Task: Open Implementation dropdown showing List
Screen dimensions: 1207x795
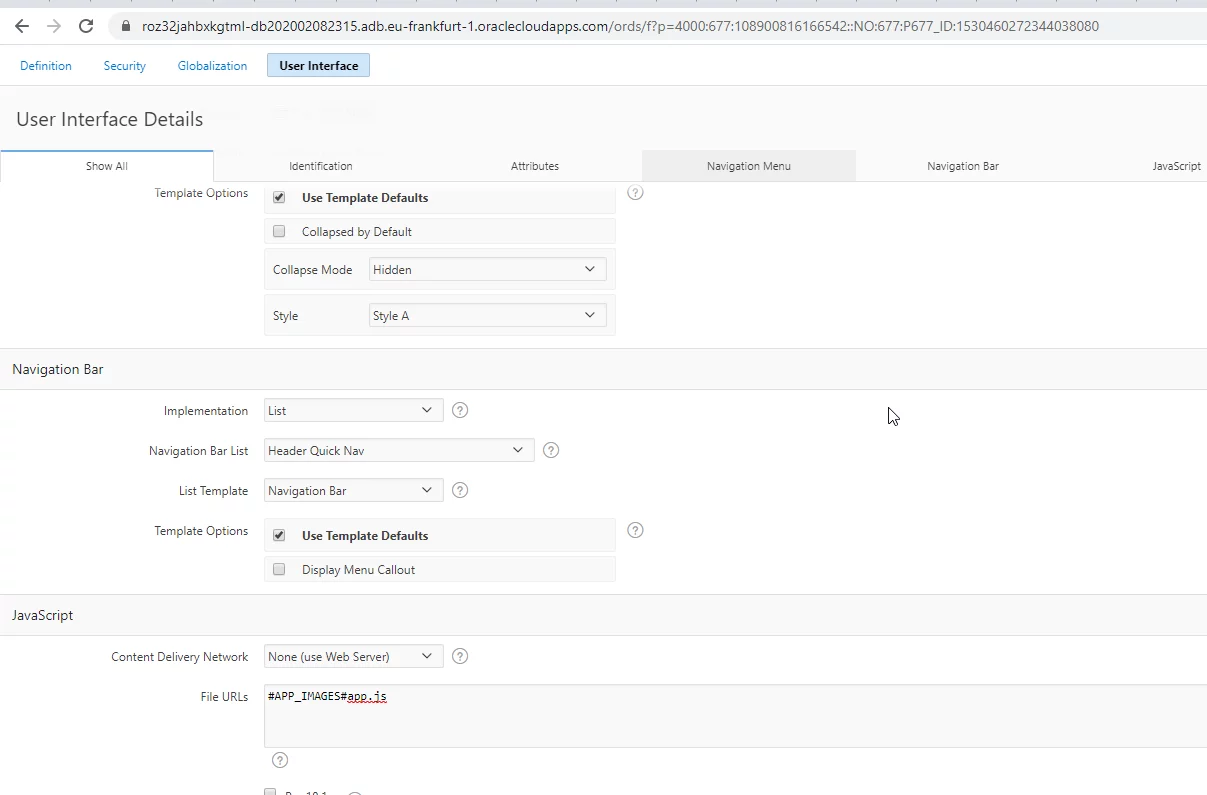Action: point(353,410)
